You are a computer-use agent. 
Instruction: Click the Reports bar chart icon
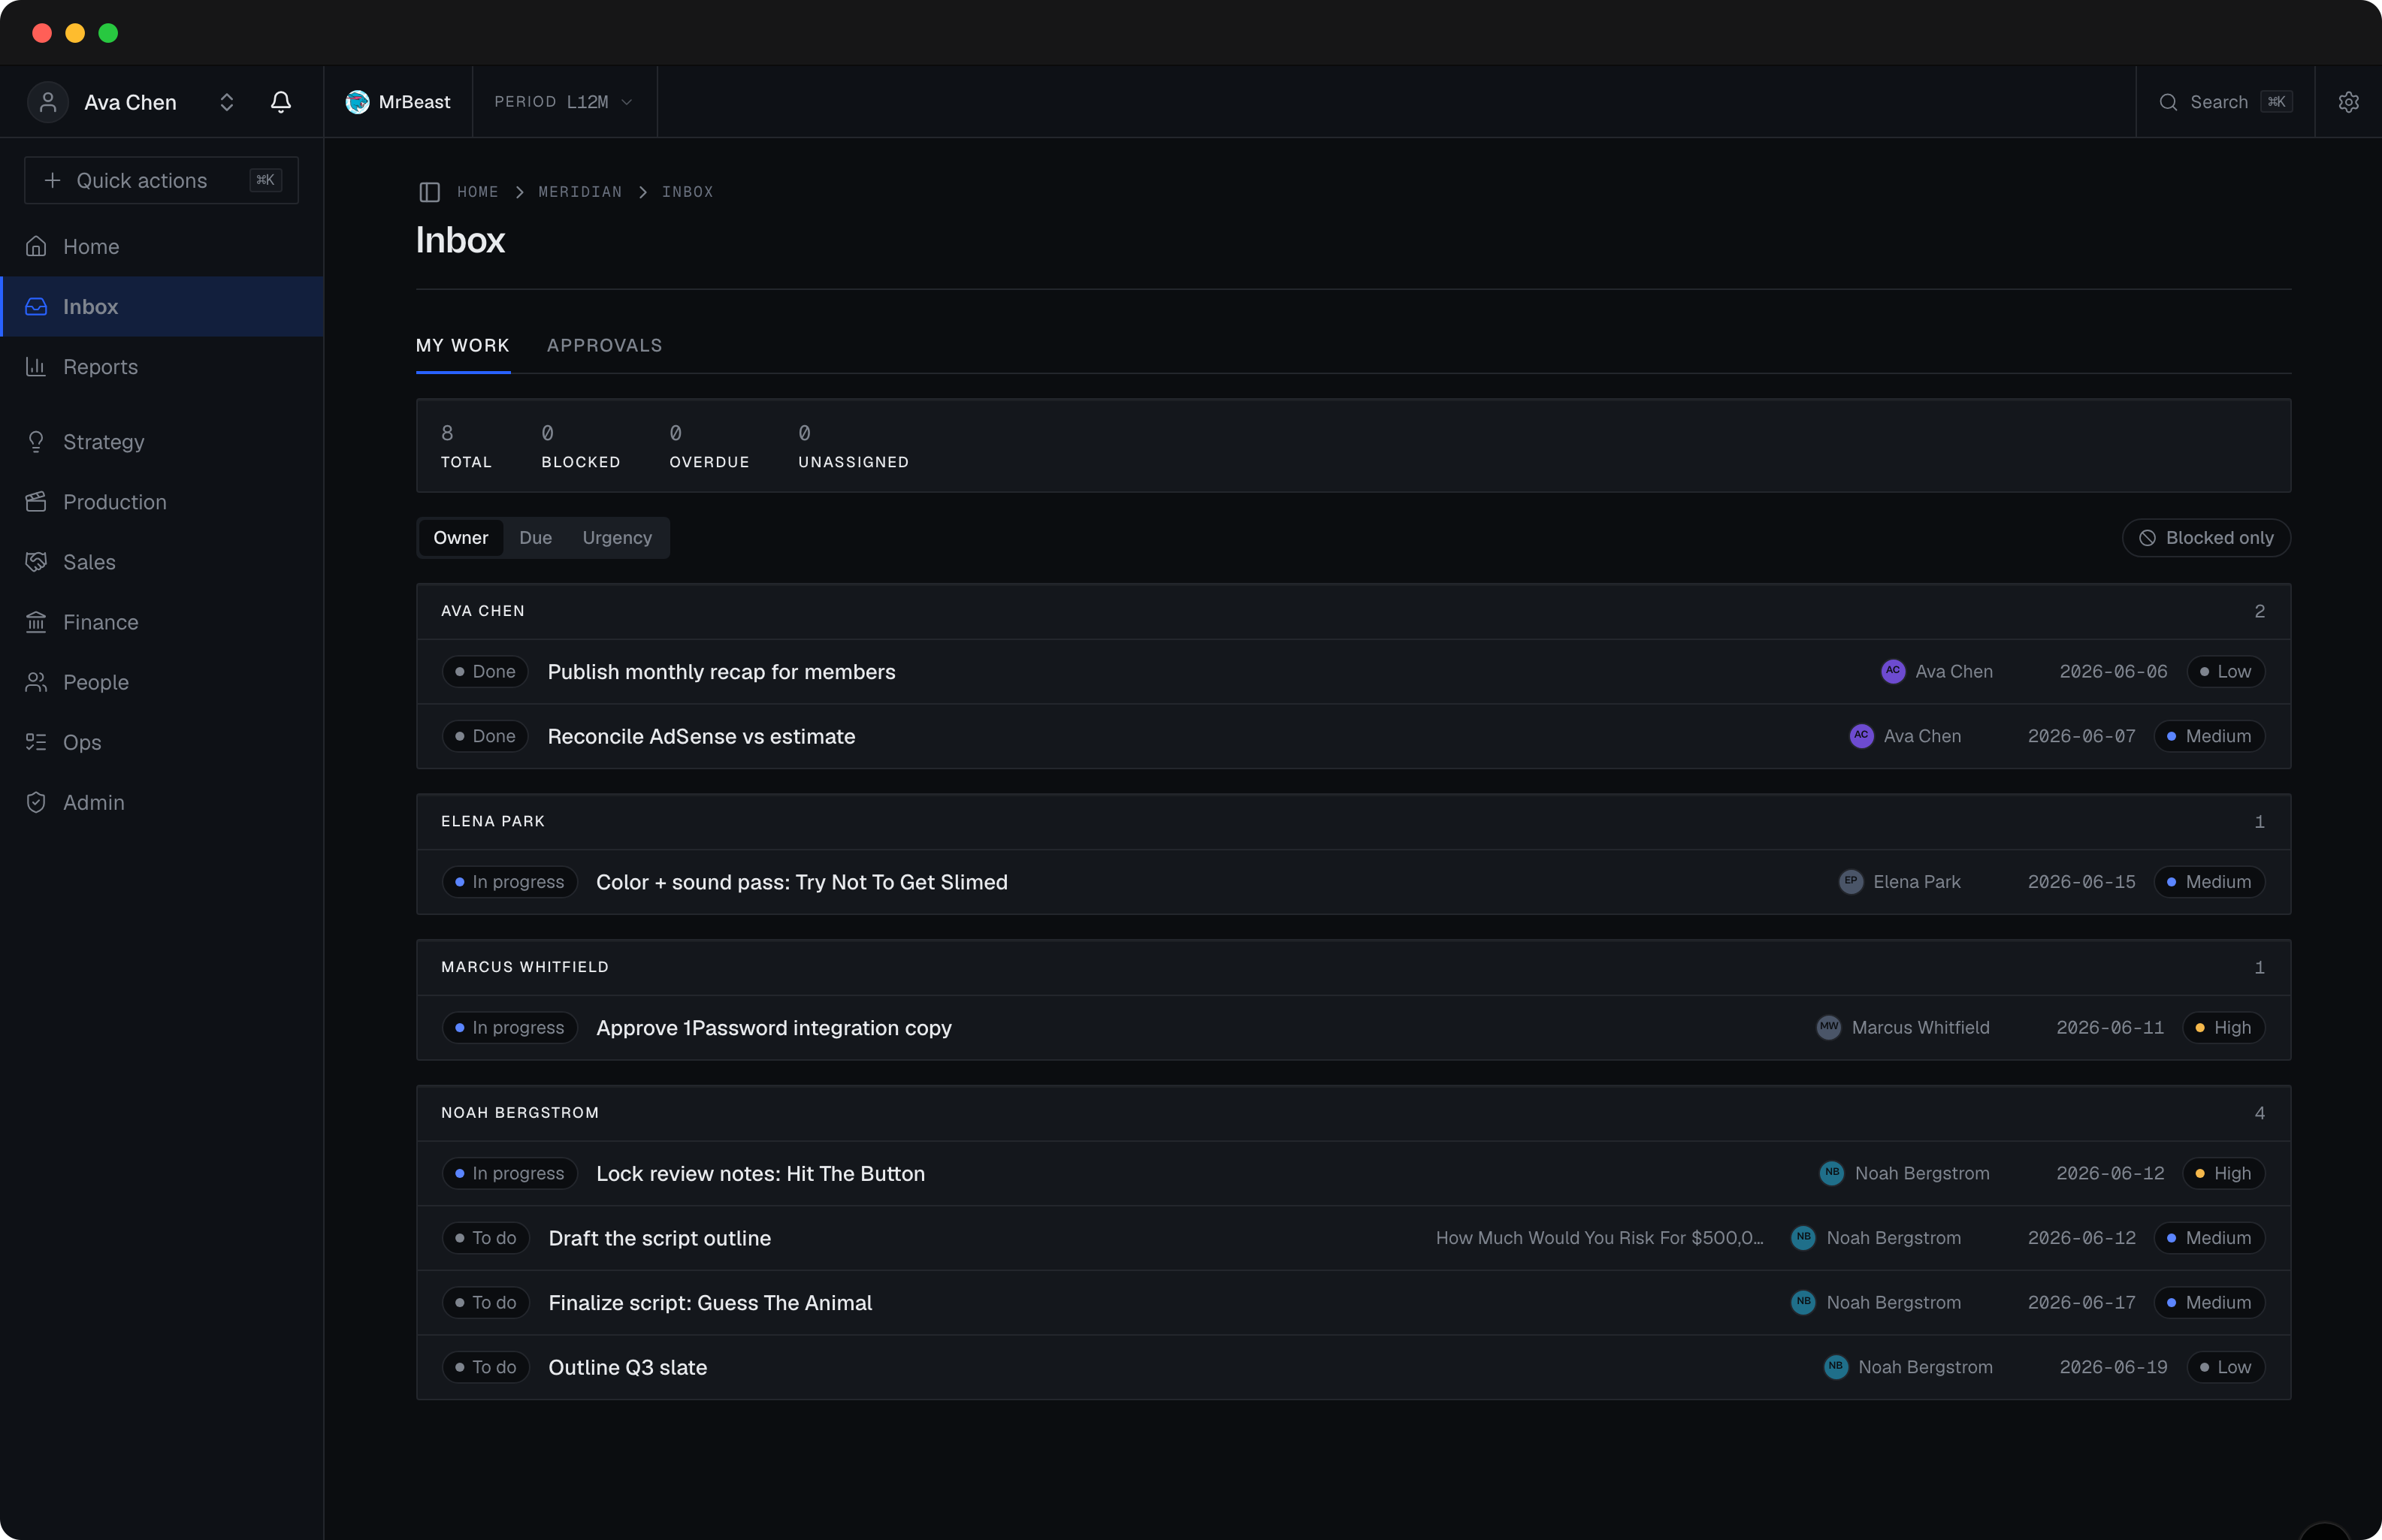pos(36,367)
